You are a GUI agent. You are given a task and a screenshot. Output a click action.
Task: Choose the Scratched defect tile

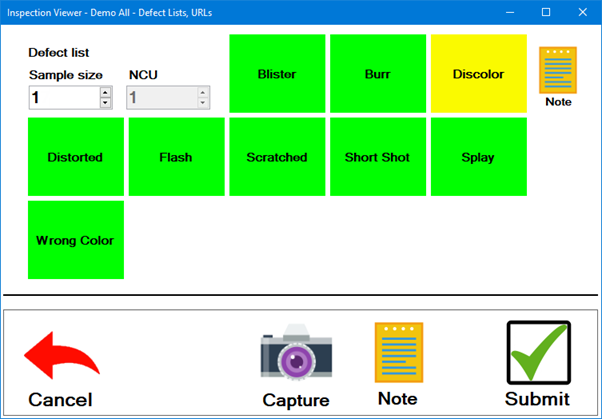pos(277,157)
